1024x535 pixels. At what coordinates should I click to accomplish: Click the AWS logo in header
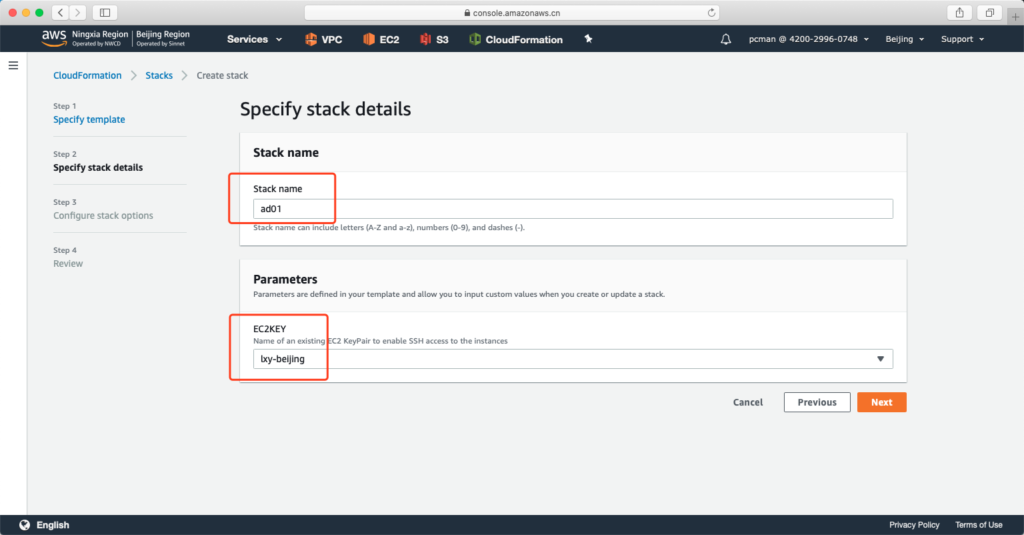(53, 39)
